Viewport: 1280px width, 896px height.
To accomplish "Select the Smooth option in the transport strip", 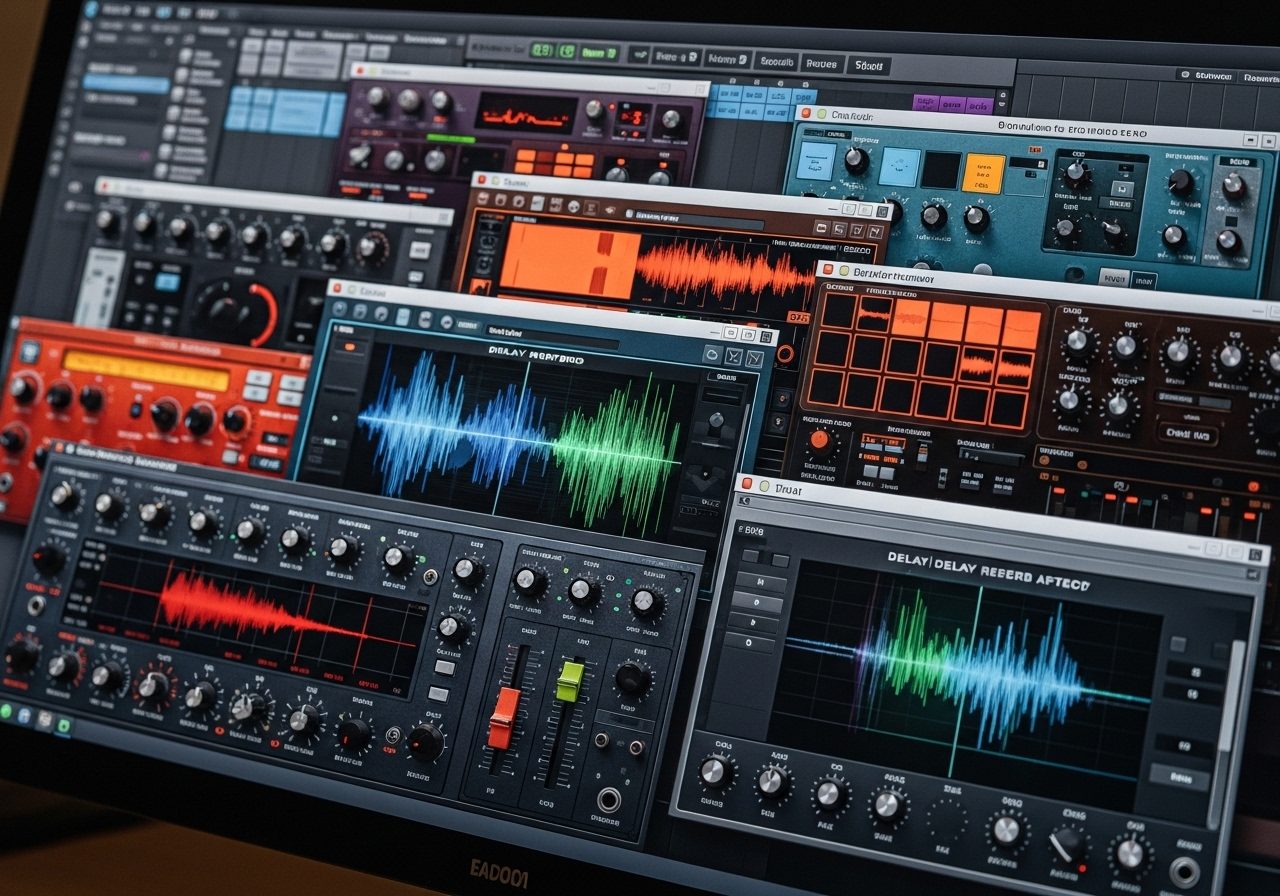I will (x=777, y=60).
